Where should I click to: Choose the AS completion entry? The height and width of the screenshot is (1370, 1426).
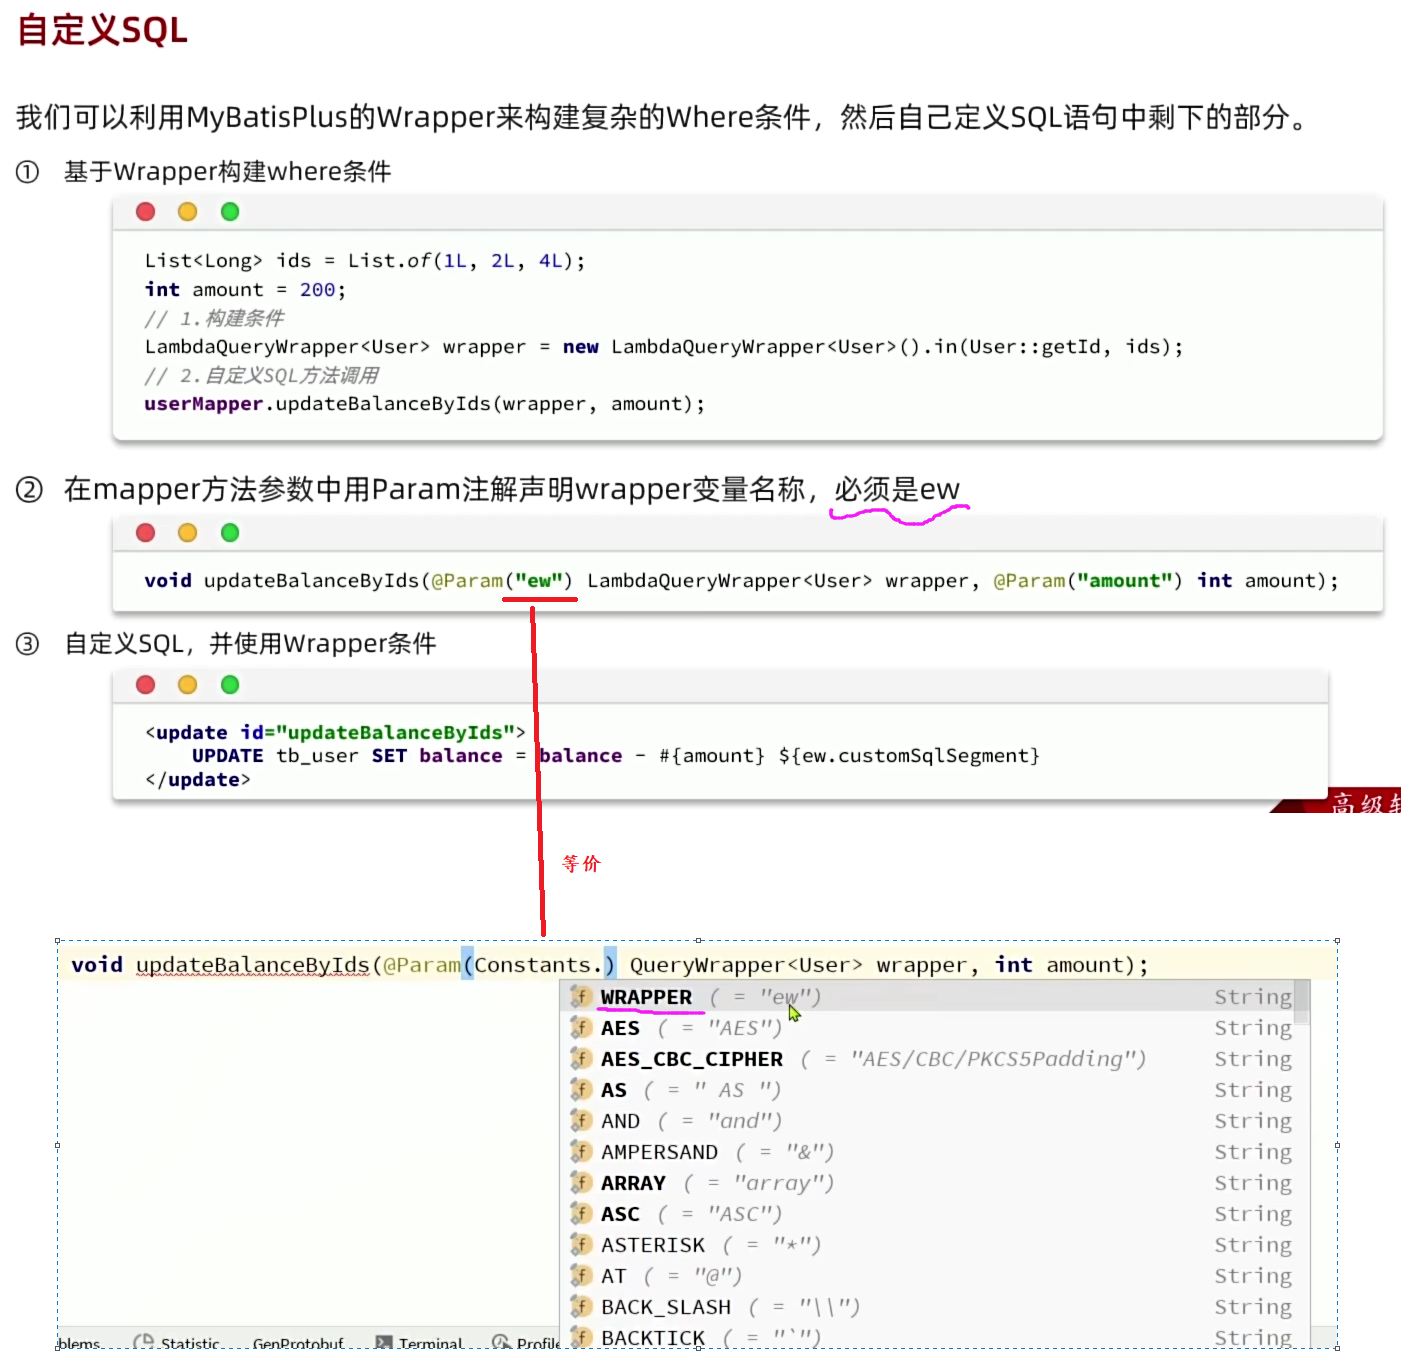click(934, 1090)
